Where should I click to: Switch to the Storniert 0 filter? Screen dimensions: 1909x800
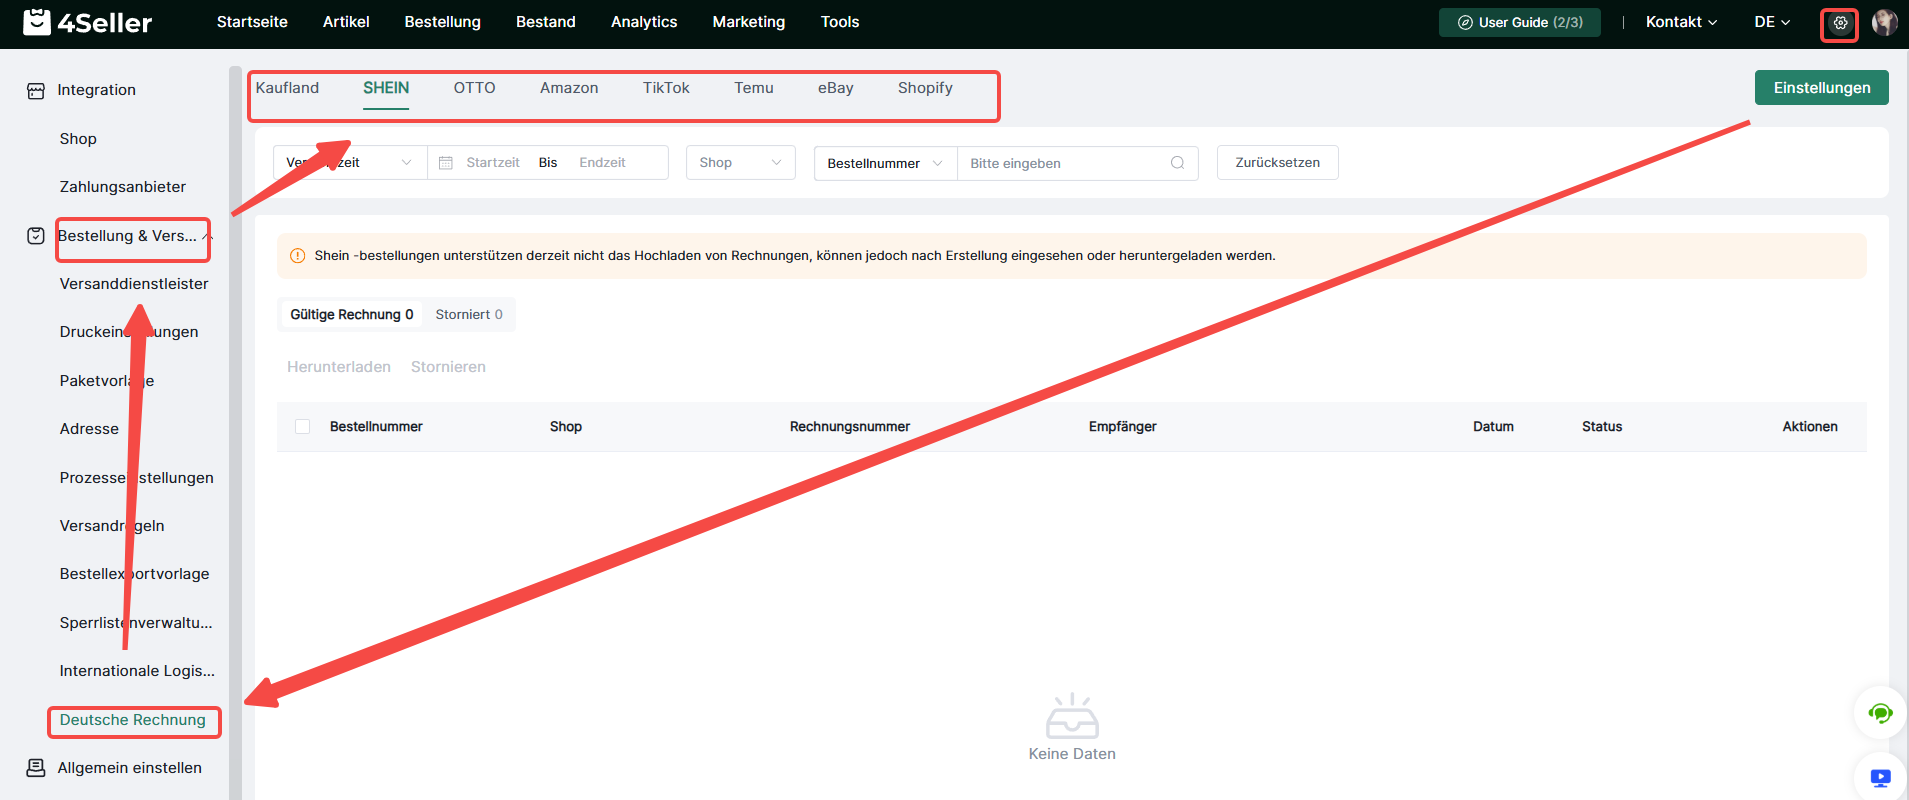469,314
